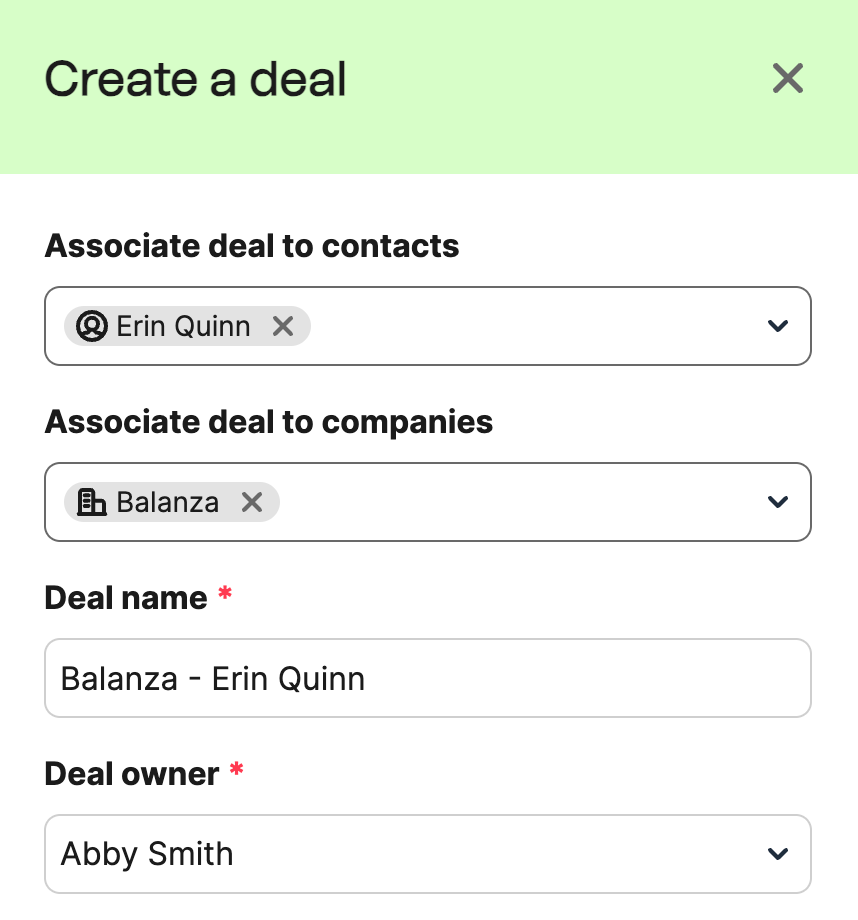Select the Abby Smith owner value
The width and height of the screenshot is (858, 920).
[x=147, y=854]
